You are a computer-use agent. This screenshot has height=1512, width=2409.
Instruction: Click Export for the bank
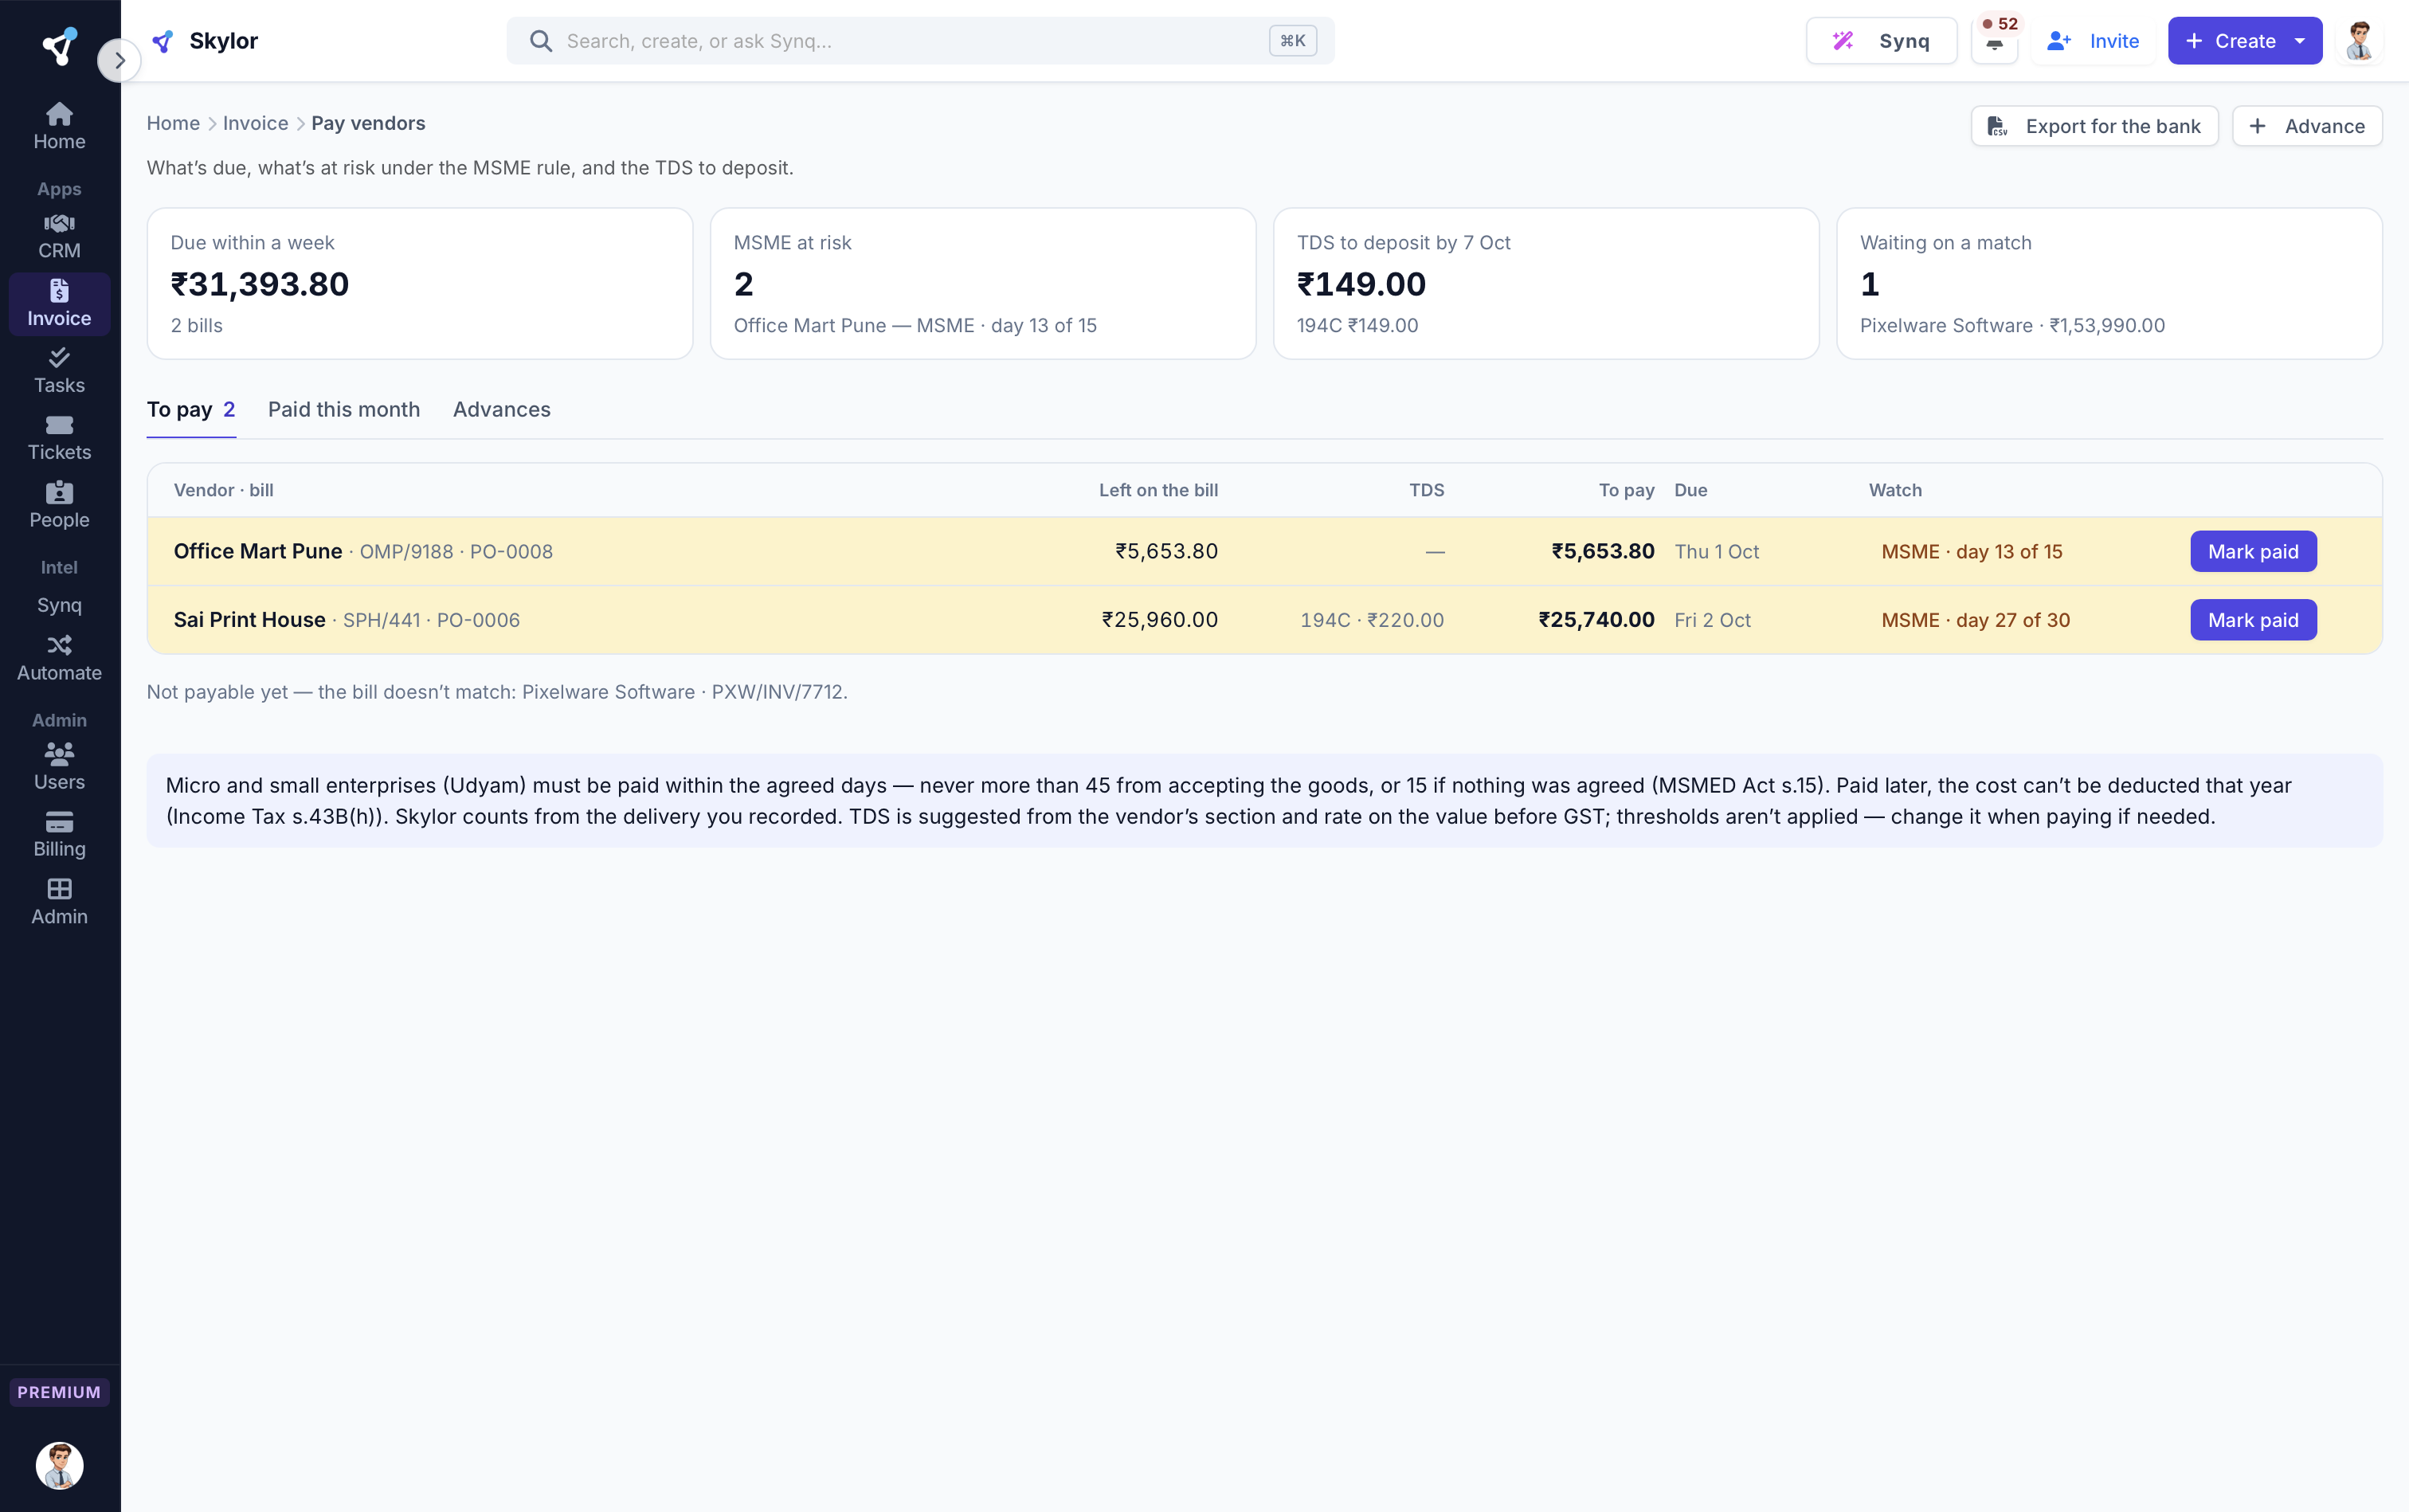pos(2094,126)
